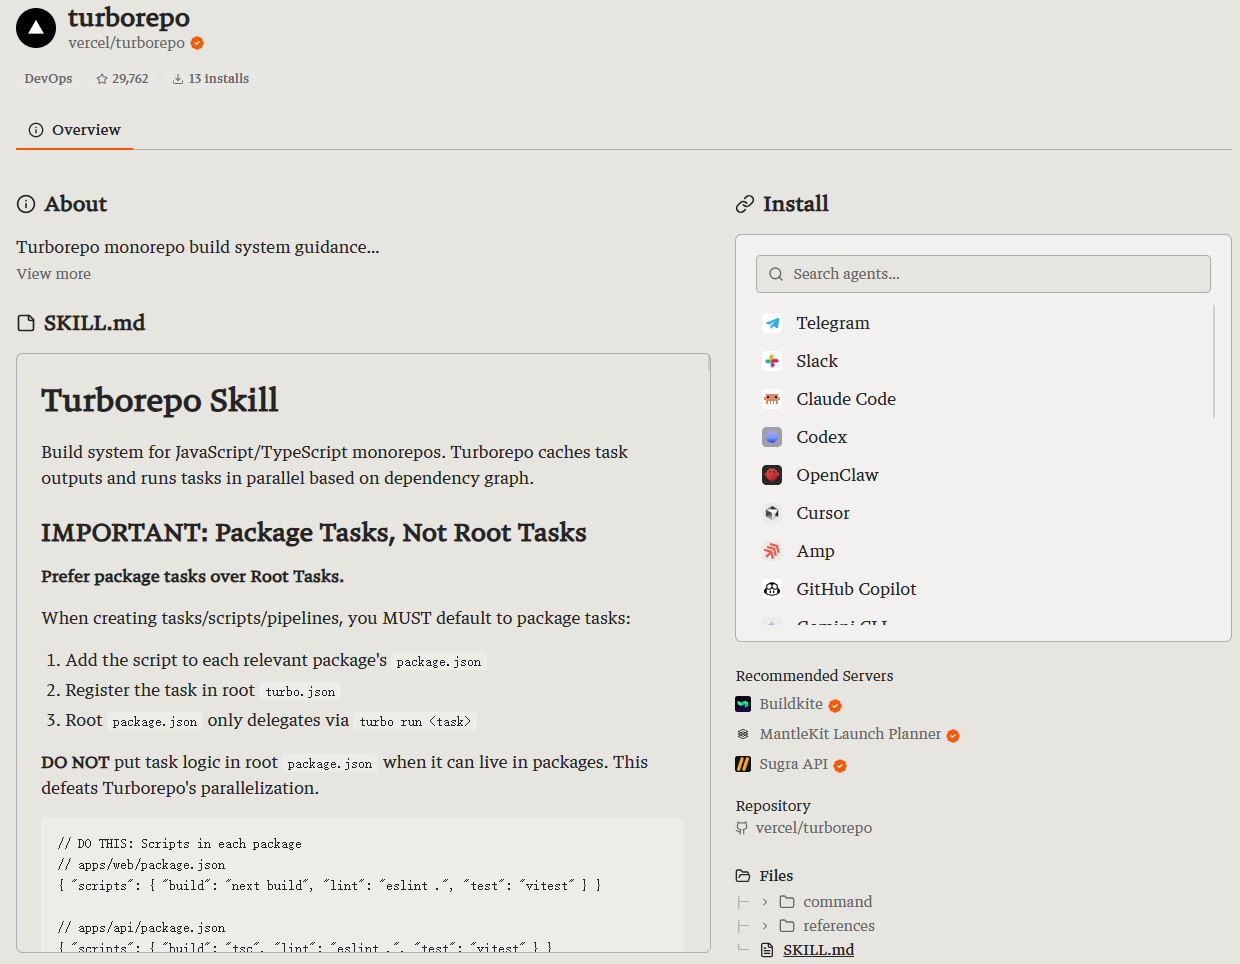Click the GitHub Copilot agent icon
The height and width of the screenshot is (964, 1240).
coord(772,589)
